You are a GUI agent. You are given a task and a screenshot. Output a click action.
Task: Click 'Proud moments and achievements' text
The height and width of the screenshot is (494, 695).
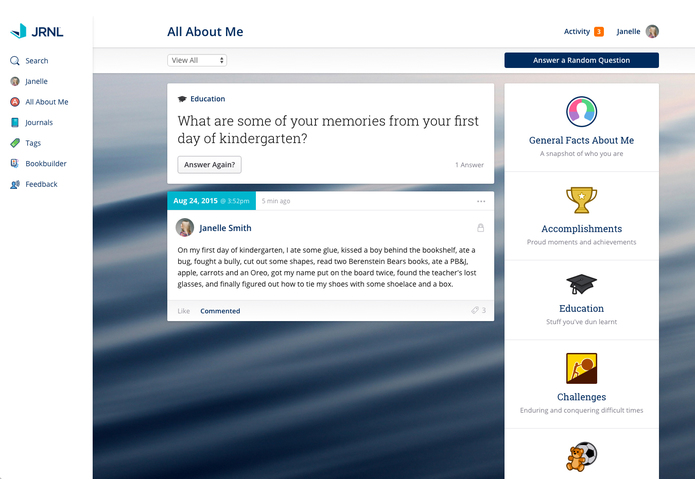(582, 242)
